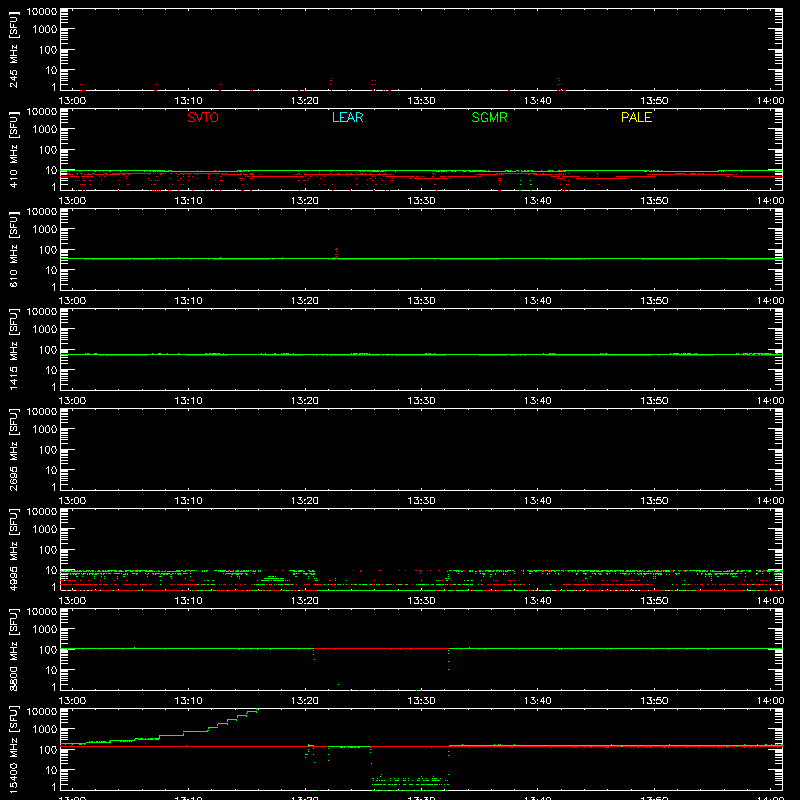The image size is (800, 800).
Task: Click the 100 tick on the 8800 MHz axis
Action: [x=48, y=649]
